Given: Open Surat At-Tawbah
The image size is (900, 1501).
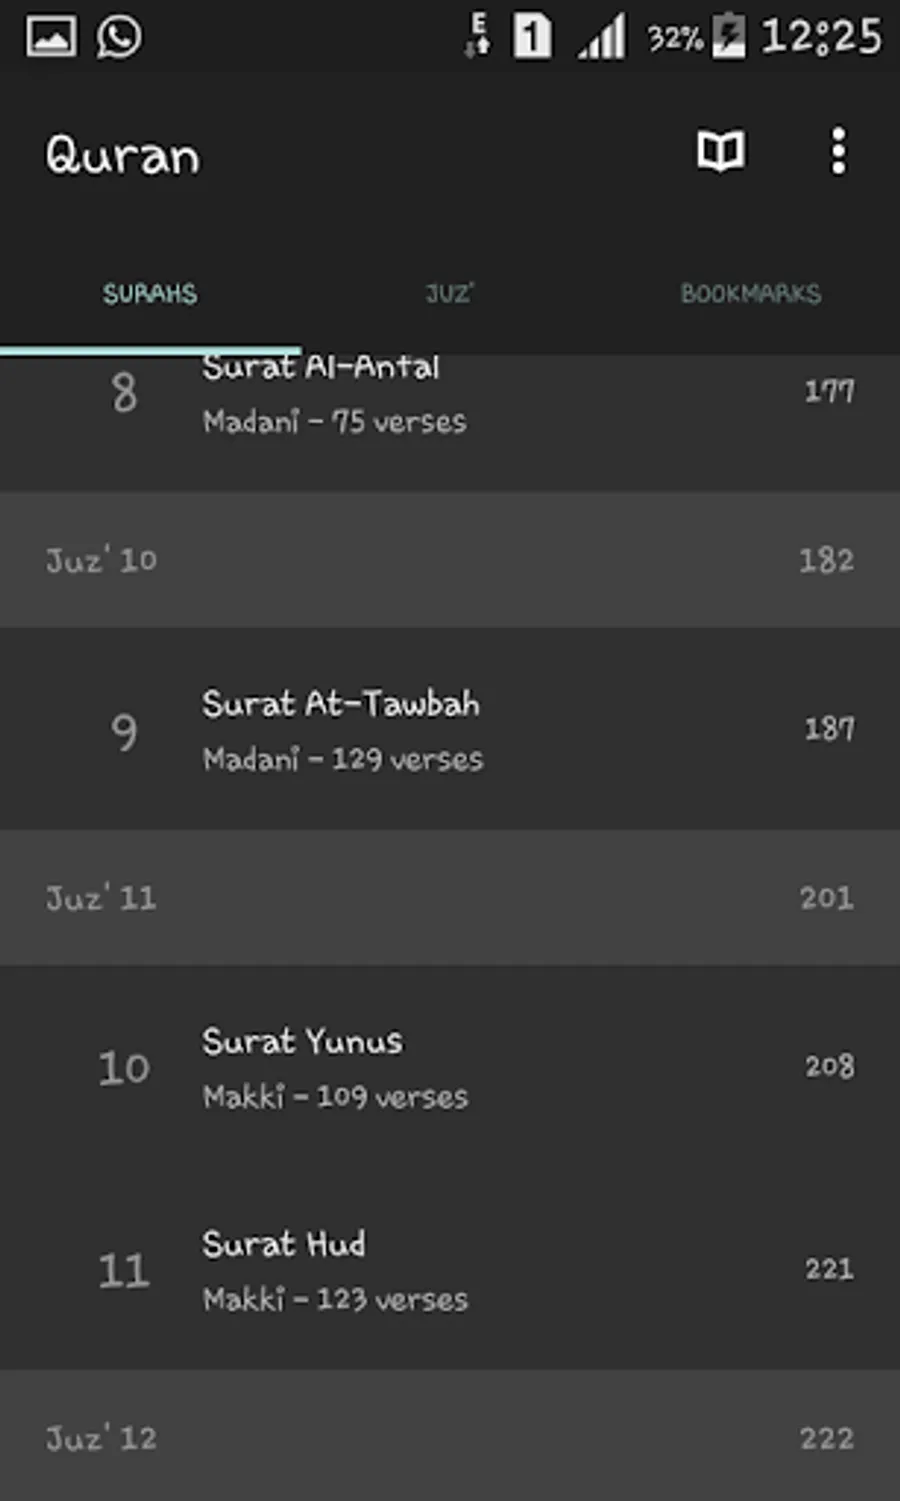Looking at the screenshot, I should click(450, 729).
